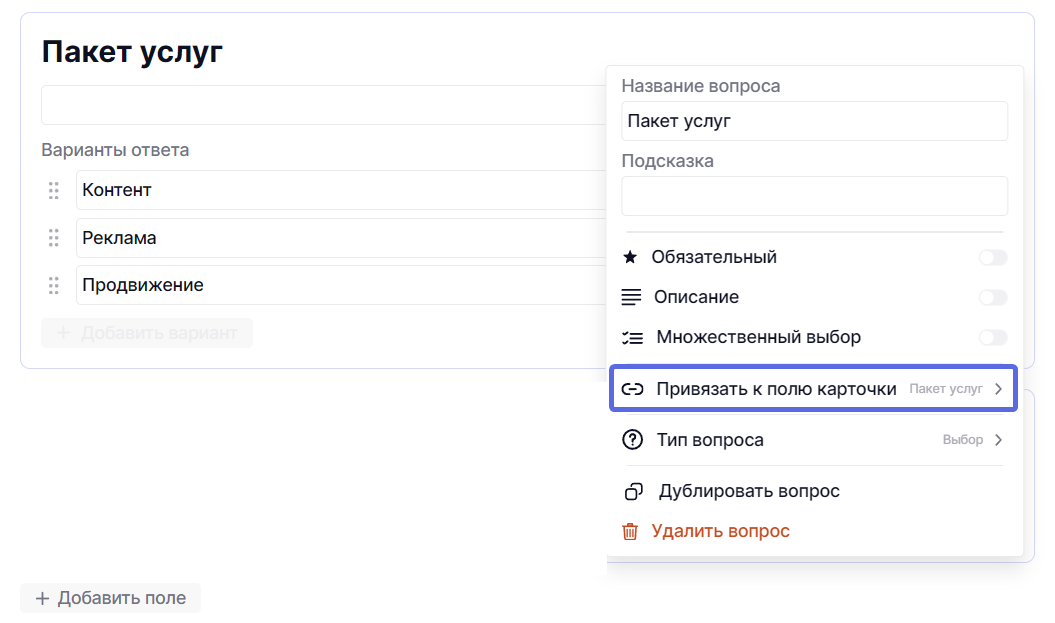Click the drag handle beside Контент option
This screenshot has width=1055, height=623.
pyautogui.click(x=54, y=190)
